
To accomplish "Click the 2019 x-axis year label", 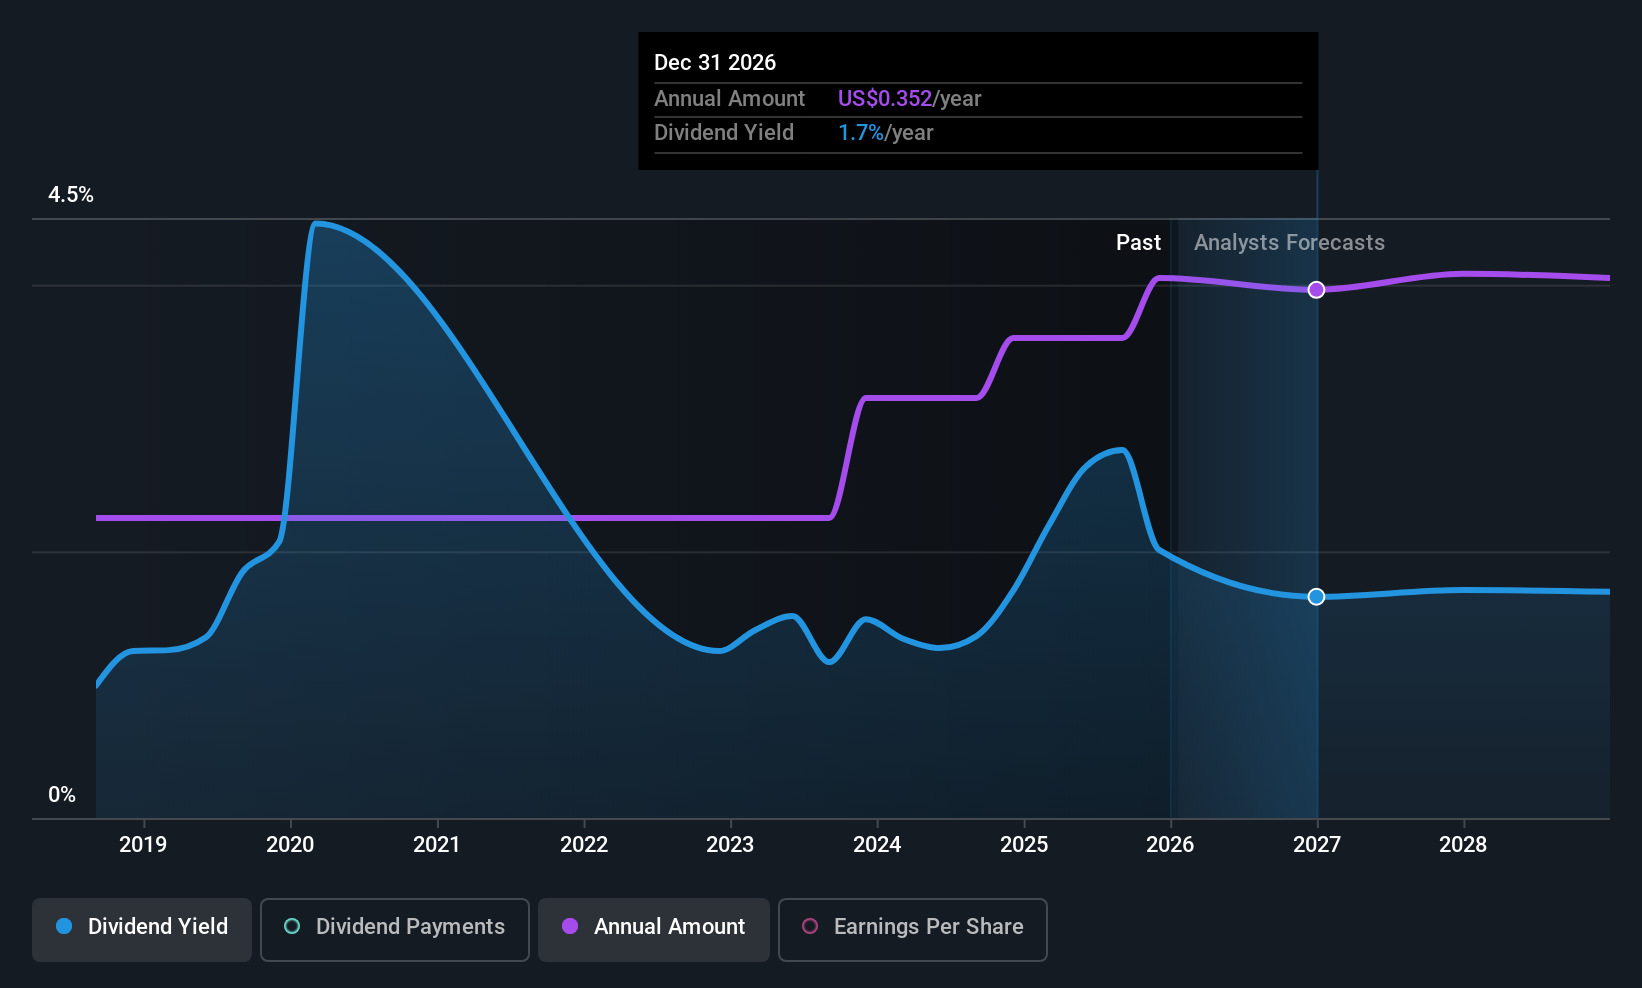I will (x=143, y=844).
